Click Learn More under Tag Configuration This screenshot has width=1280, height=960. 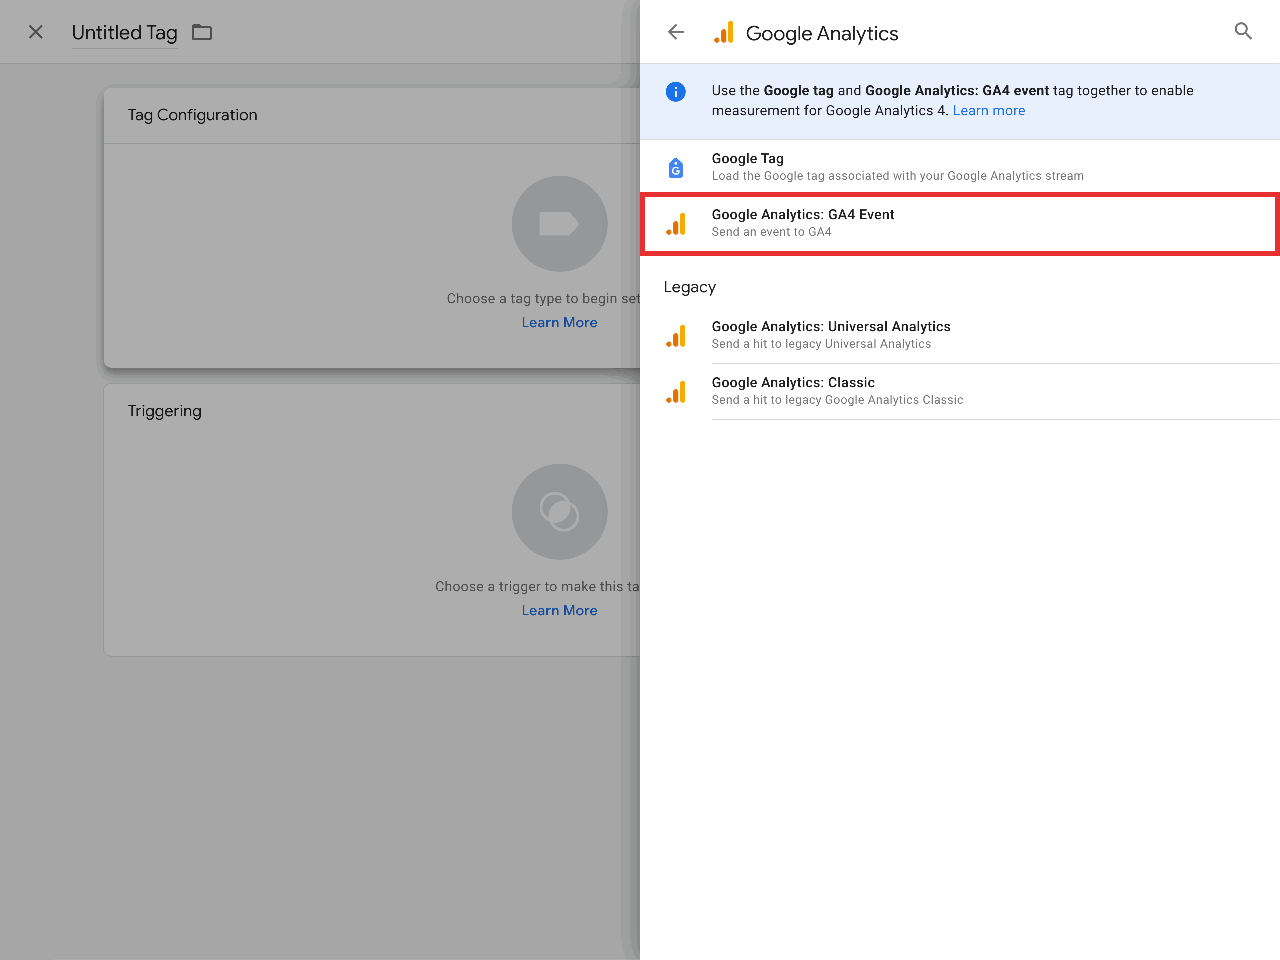point(559,322)
